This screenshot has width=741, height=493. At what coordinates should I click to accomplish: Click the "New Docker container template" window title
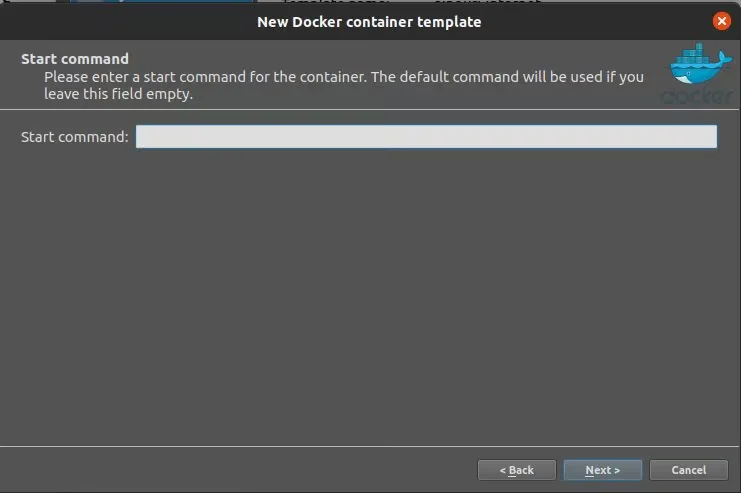click(369, 21)
